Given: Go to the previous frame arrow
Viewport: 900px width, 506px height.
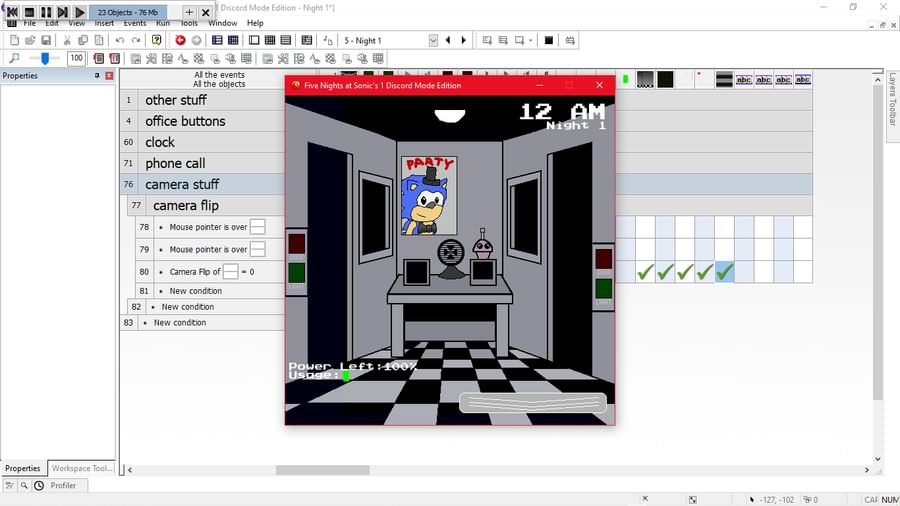Looking at the screenshot, I should (448, 40).
